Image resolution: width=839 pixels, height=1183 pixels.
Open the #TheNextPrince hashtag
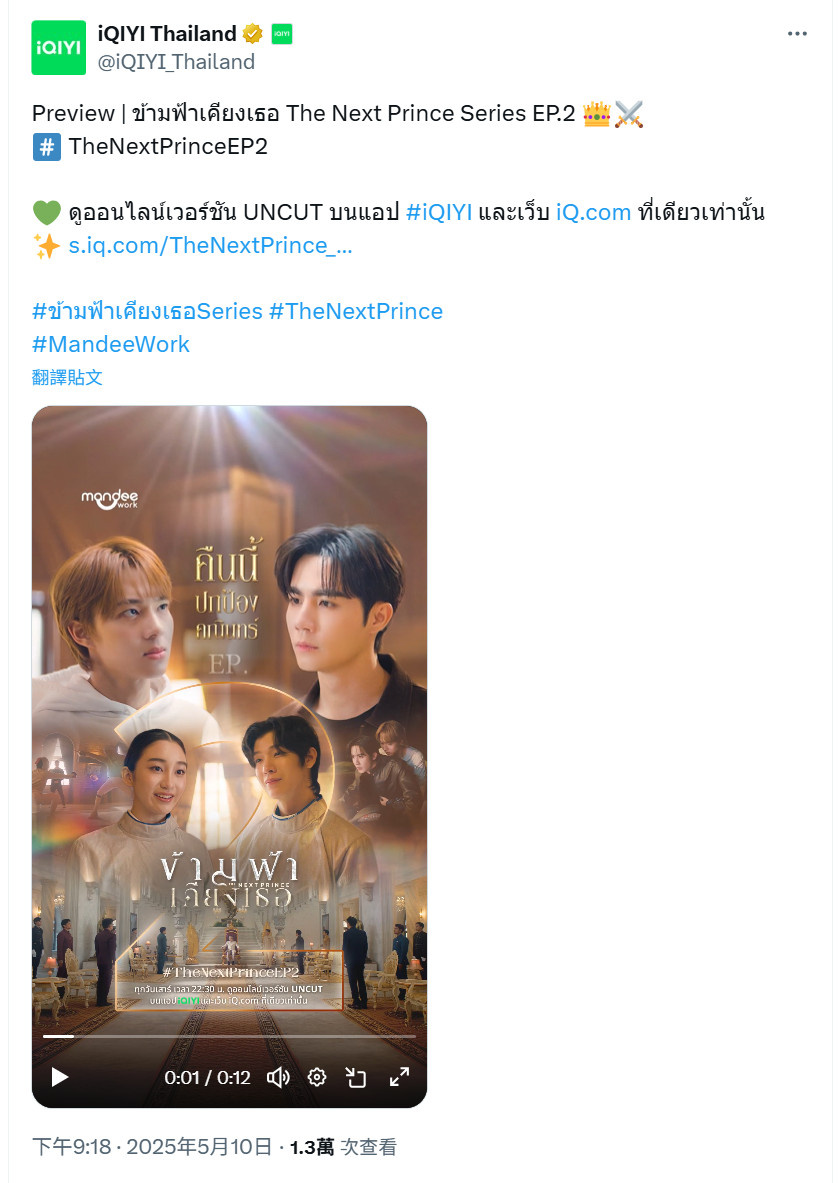point(356,311)
